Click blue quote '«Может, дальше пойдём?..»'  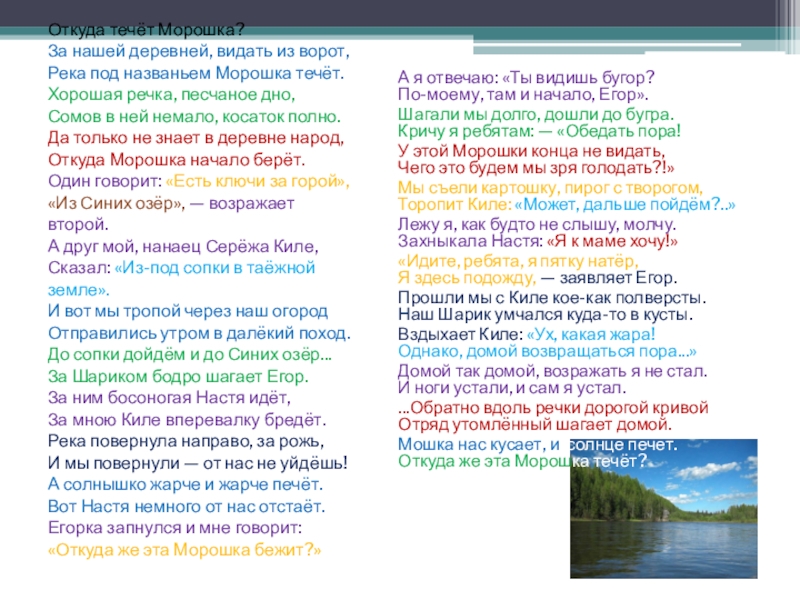tap(625, 205)
